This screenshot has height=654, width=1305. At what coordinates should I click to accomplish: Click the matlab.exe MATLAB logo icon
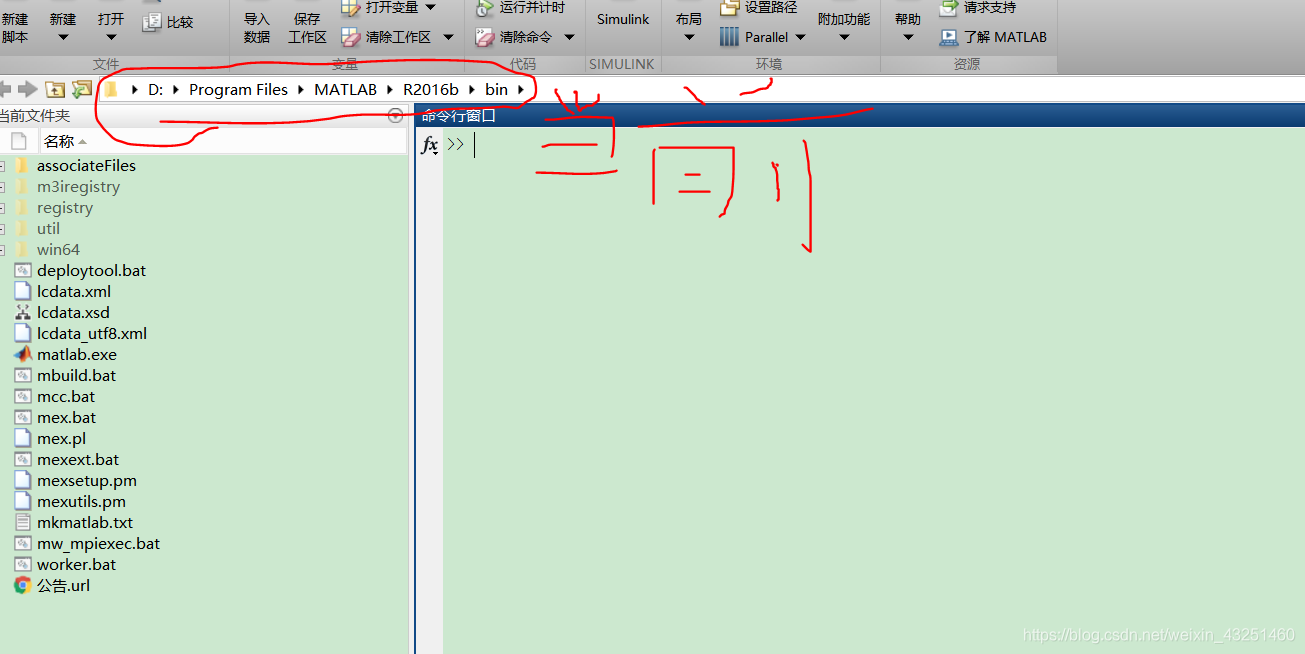click(22, 355)
